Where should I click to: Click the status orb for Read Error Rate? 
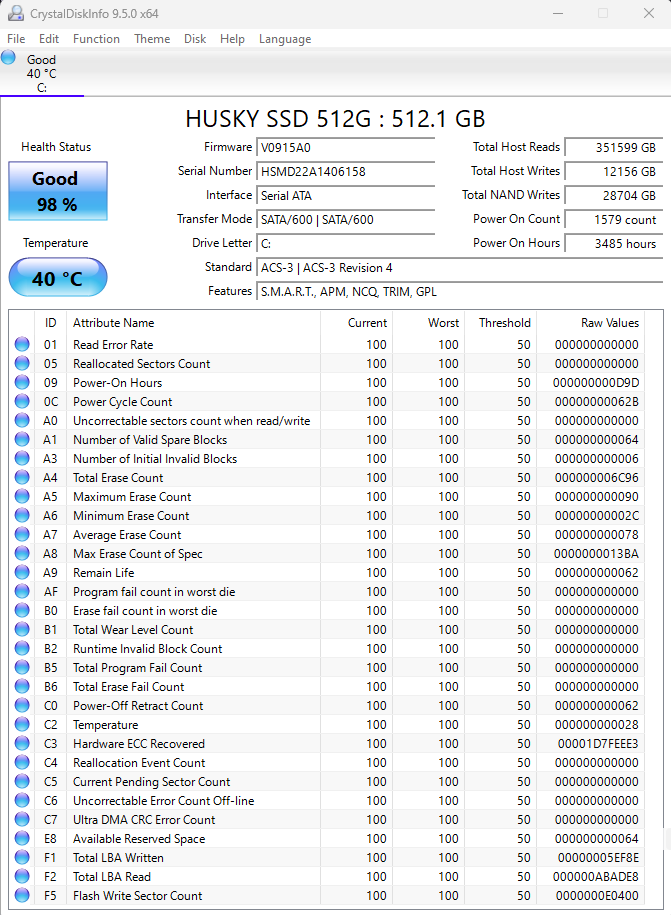[22, 344]
